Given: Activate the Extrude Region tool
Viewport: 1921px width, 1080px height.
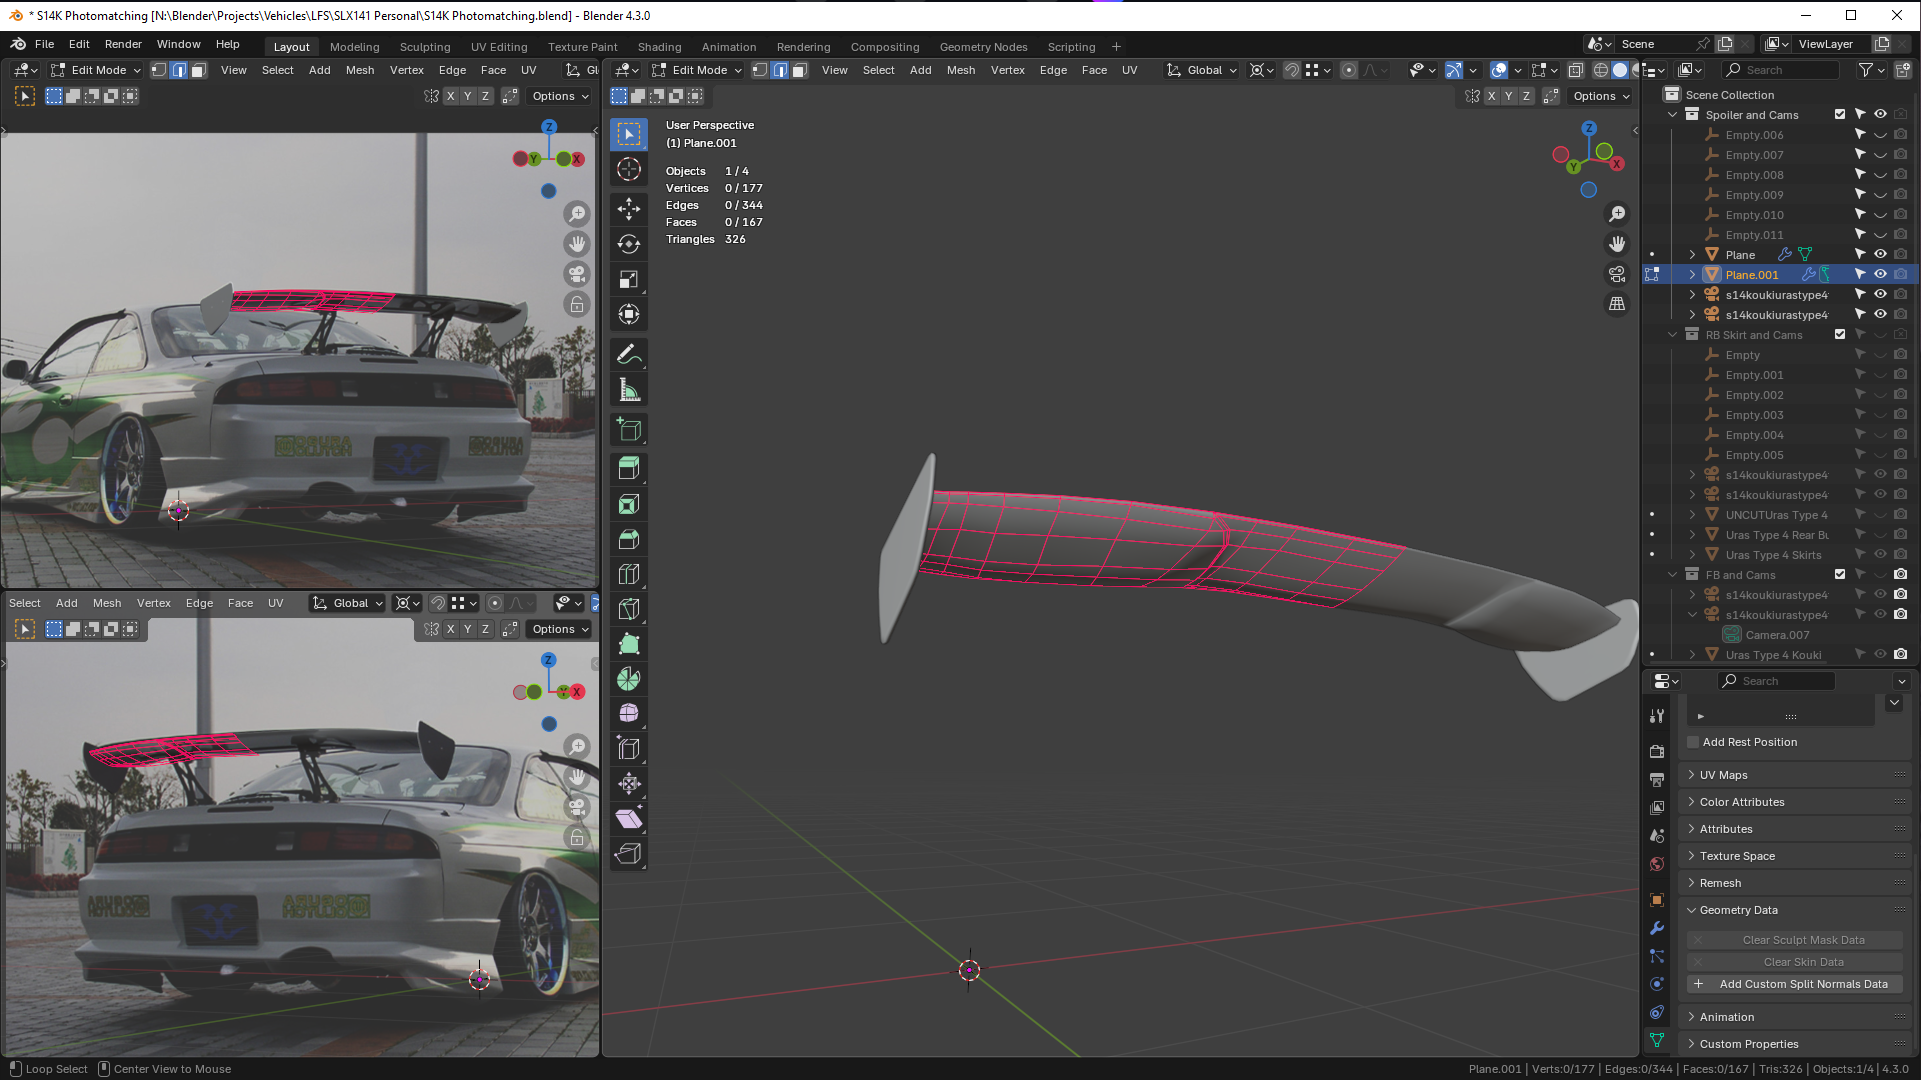Looking at the screenshot, I should pos(629,468).
